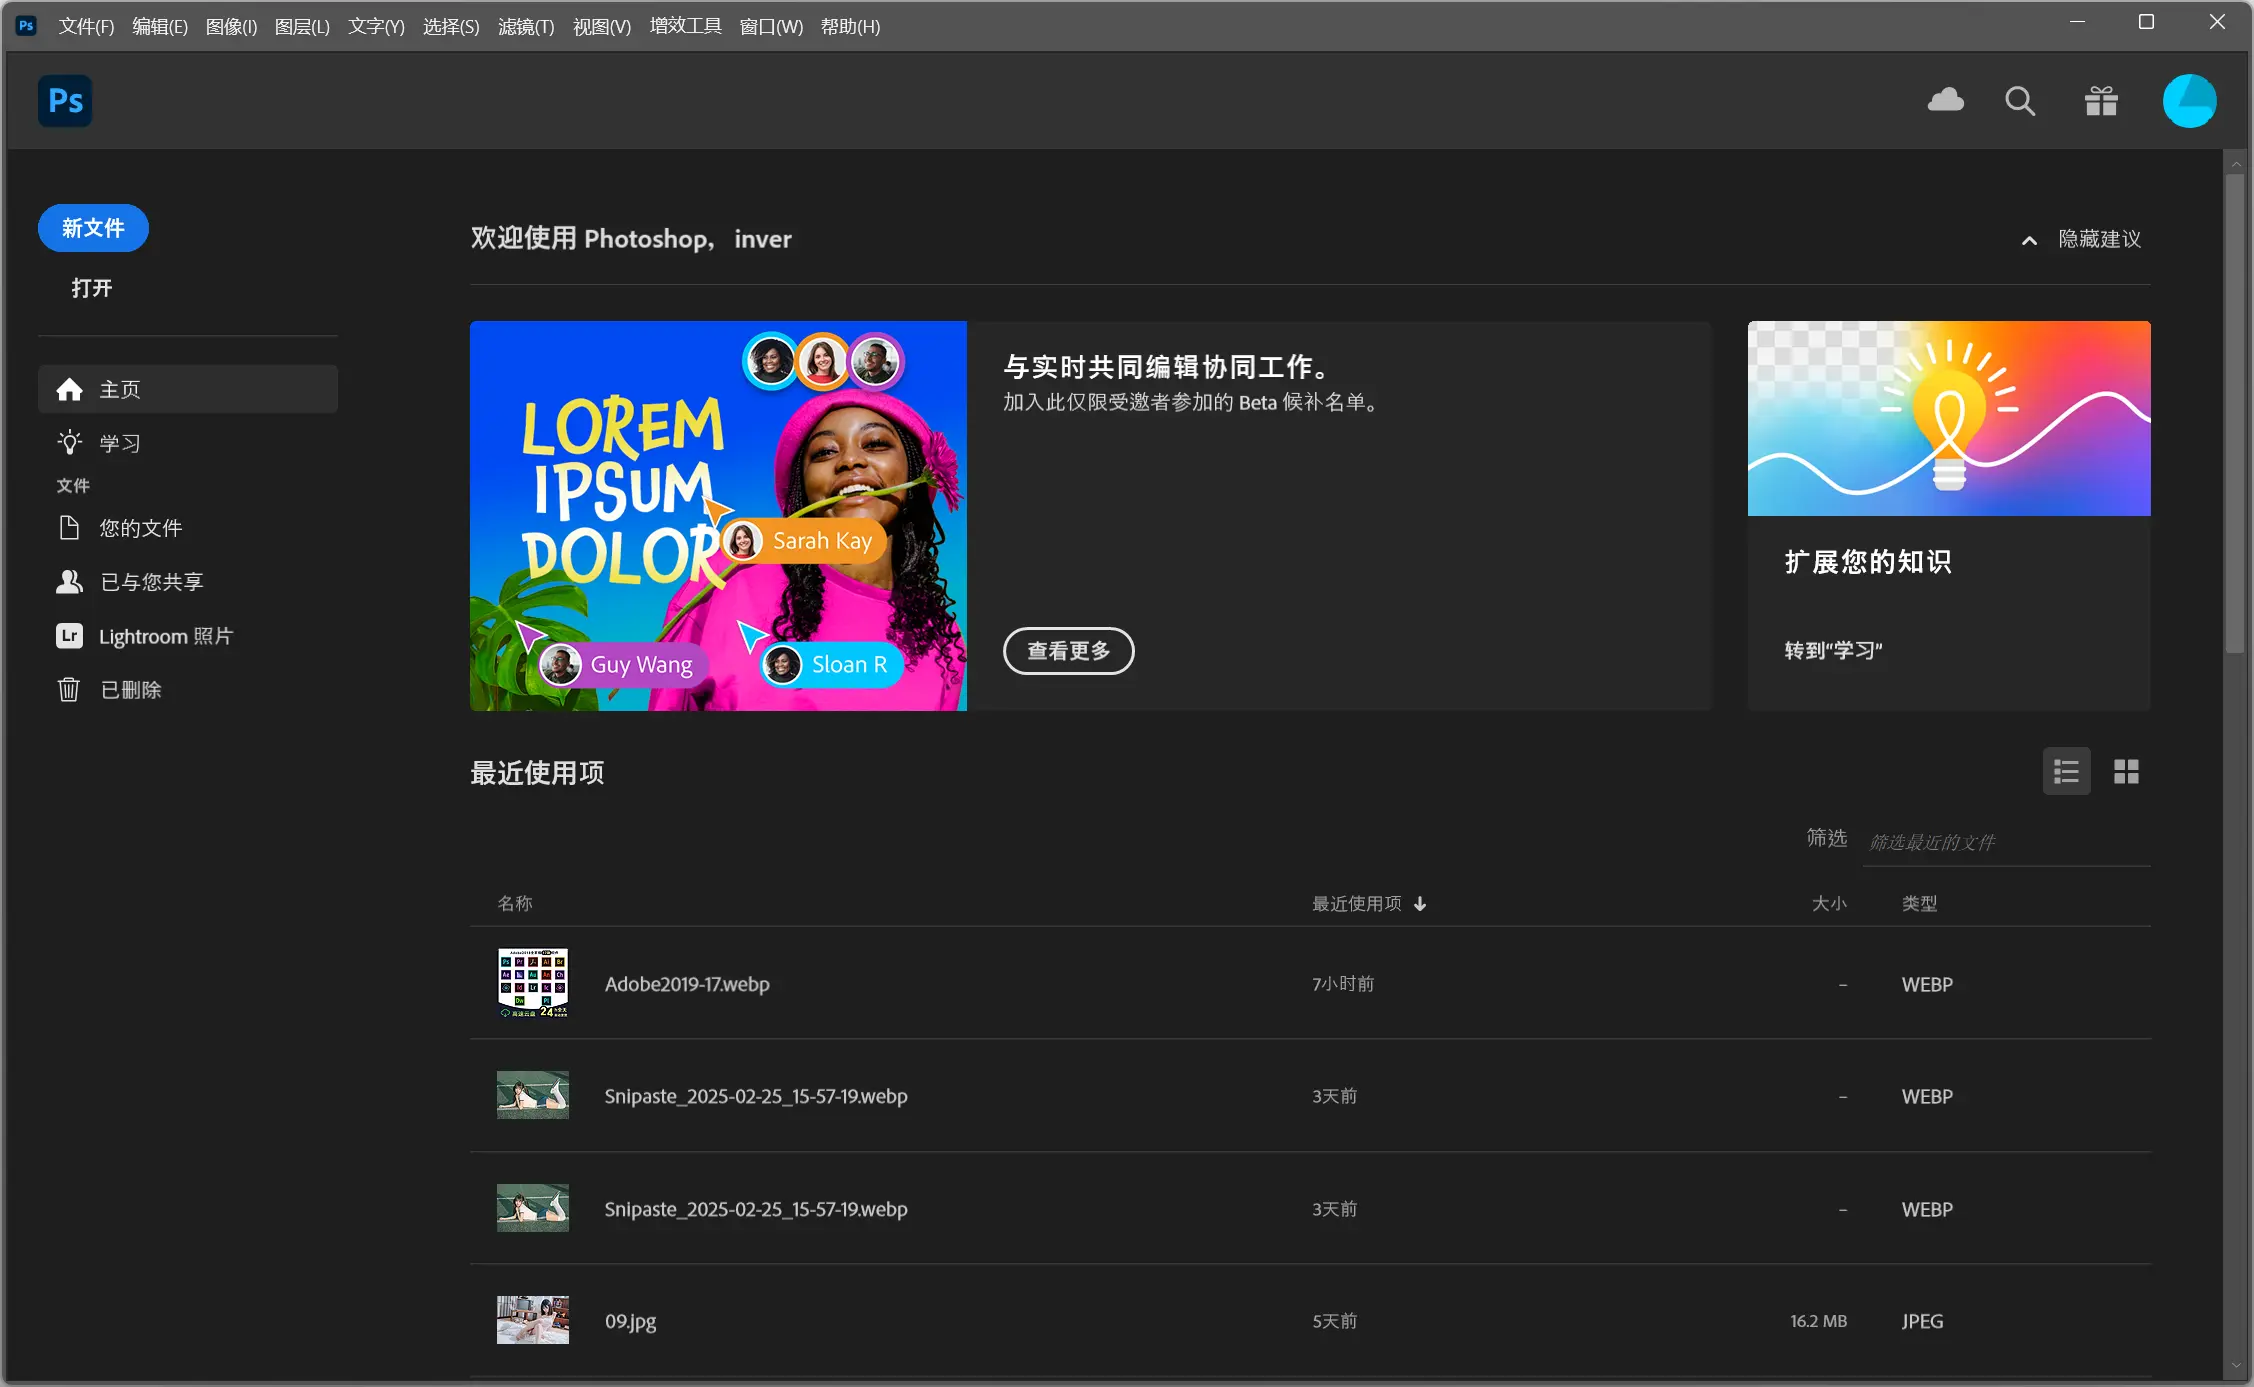The height and width of the screenshot is (1387, 2254).
Task: Open the What's New gift icon
Action: pos(2101,101)
